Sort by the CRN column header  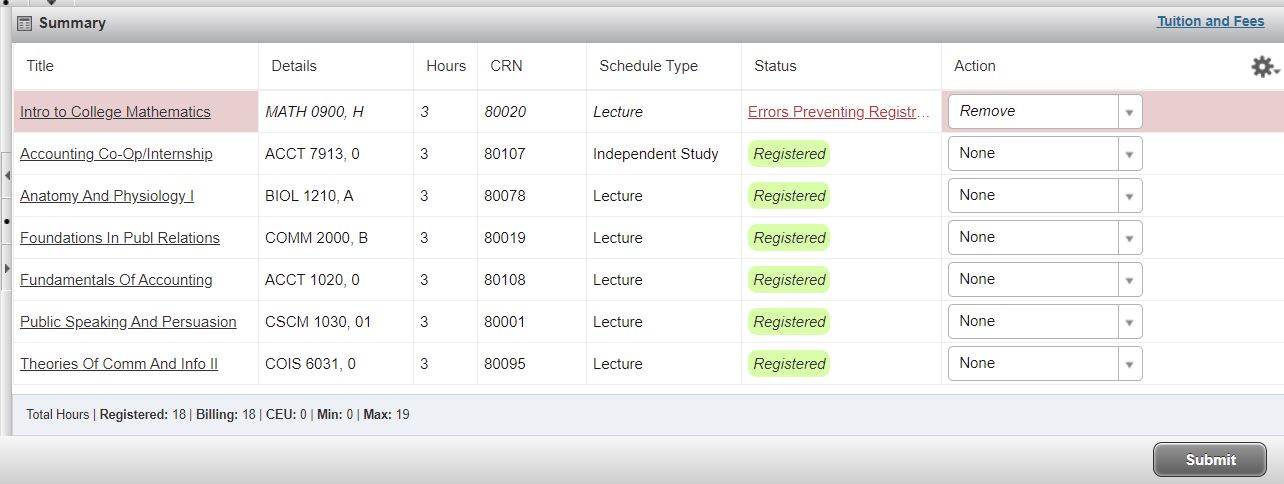coord(506,66)
